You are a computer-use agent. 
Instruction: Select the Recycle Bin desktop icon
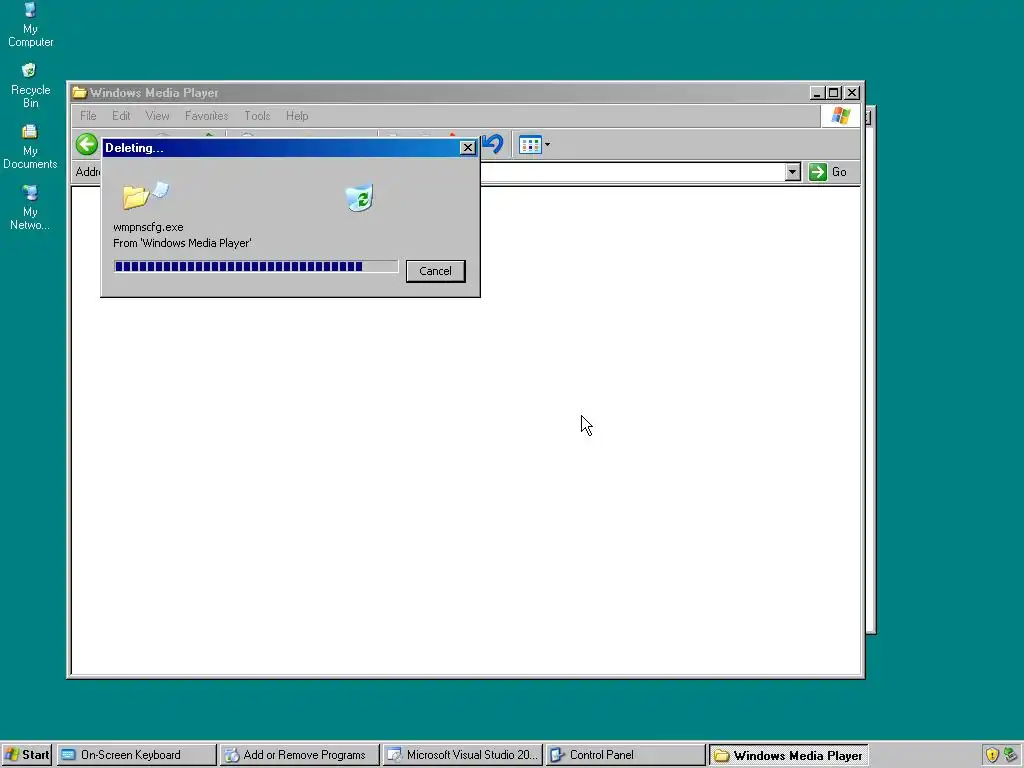click(30, 86)
